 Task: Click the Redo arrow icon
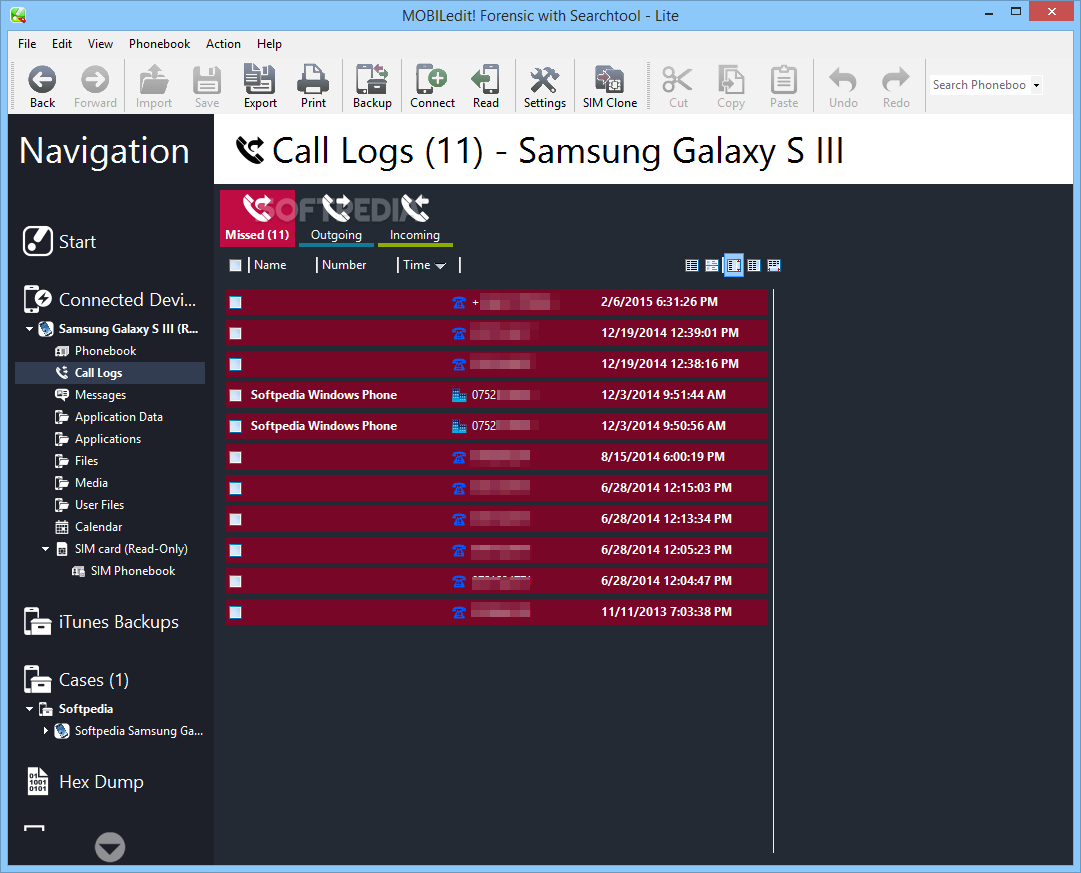tap(896, 80)
